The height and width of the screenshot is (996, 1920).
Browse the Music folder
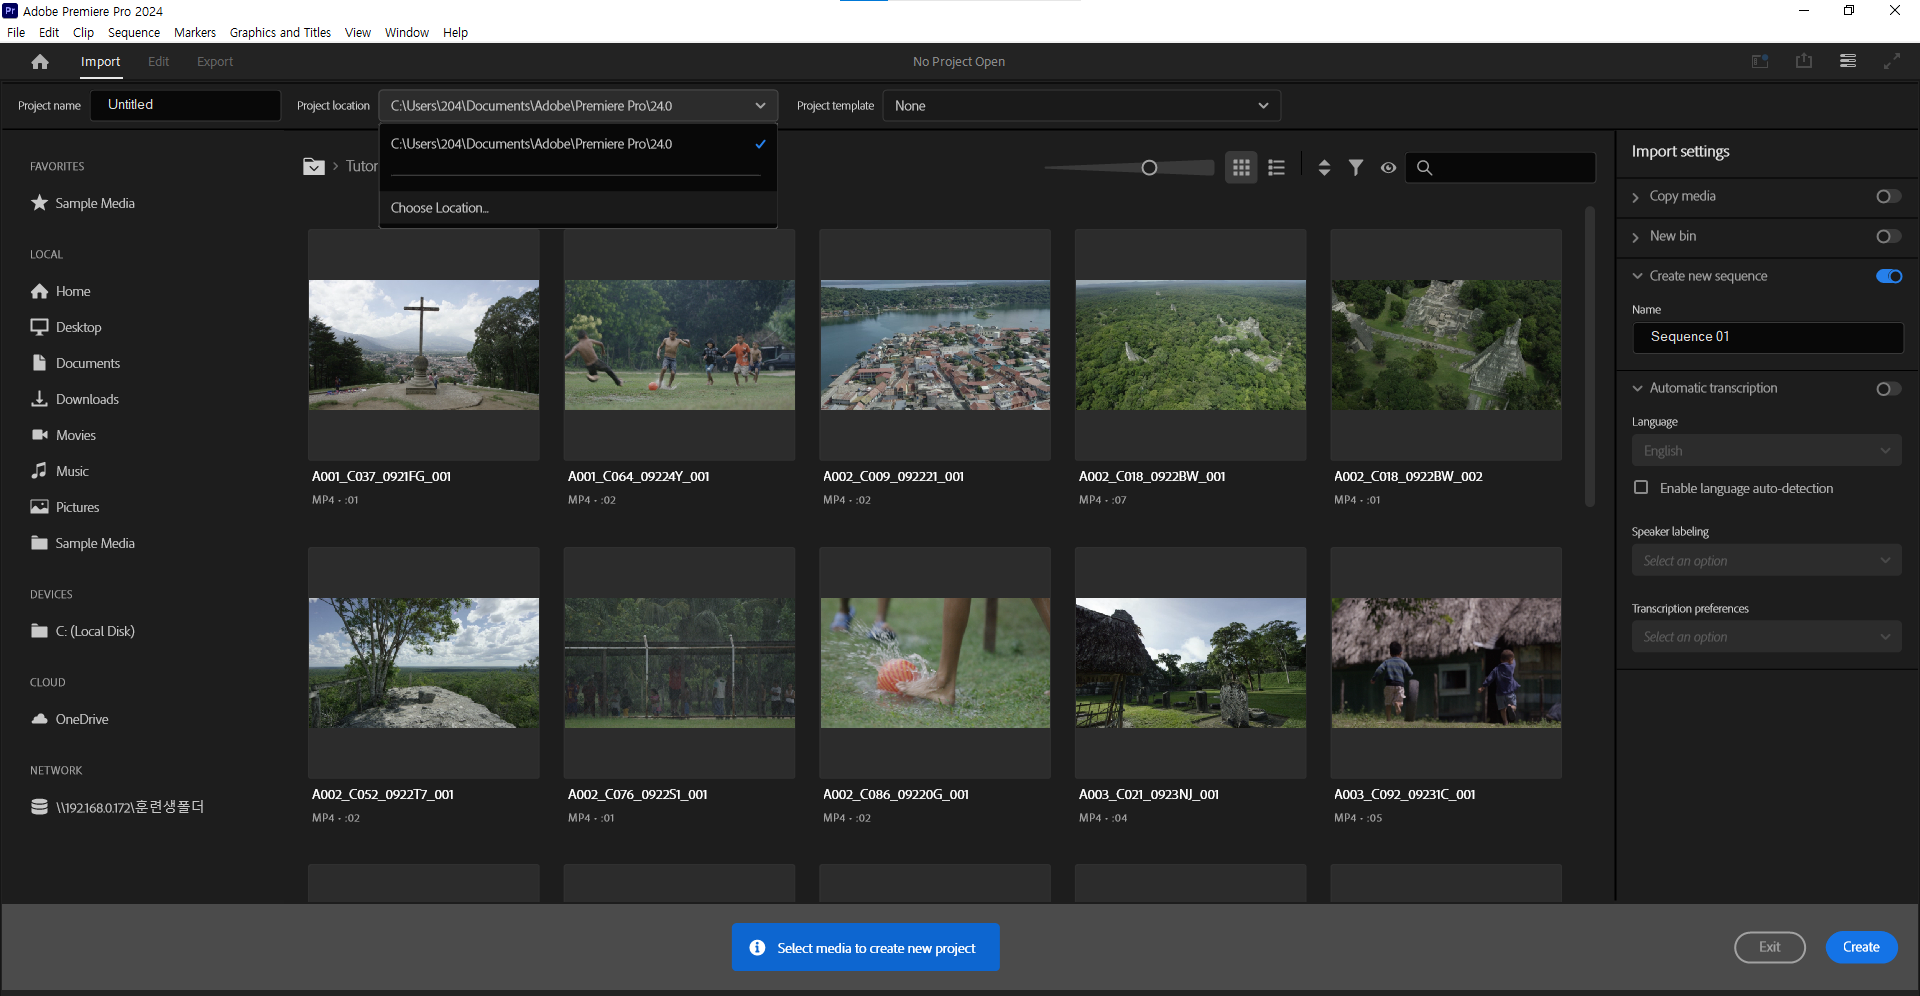[60, 471]
